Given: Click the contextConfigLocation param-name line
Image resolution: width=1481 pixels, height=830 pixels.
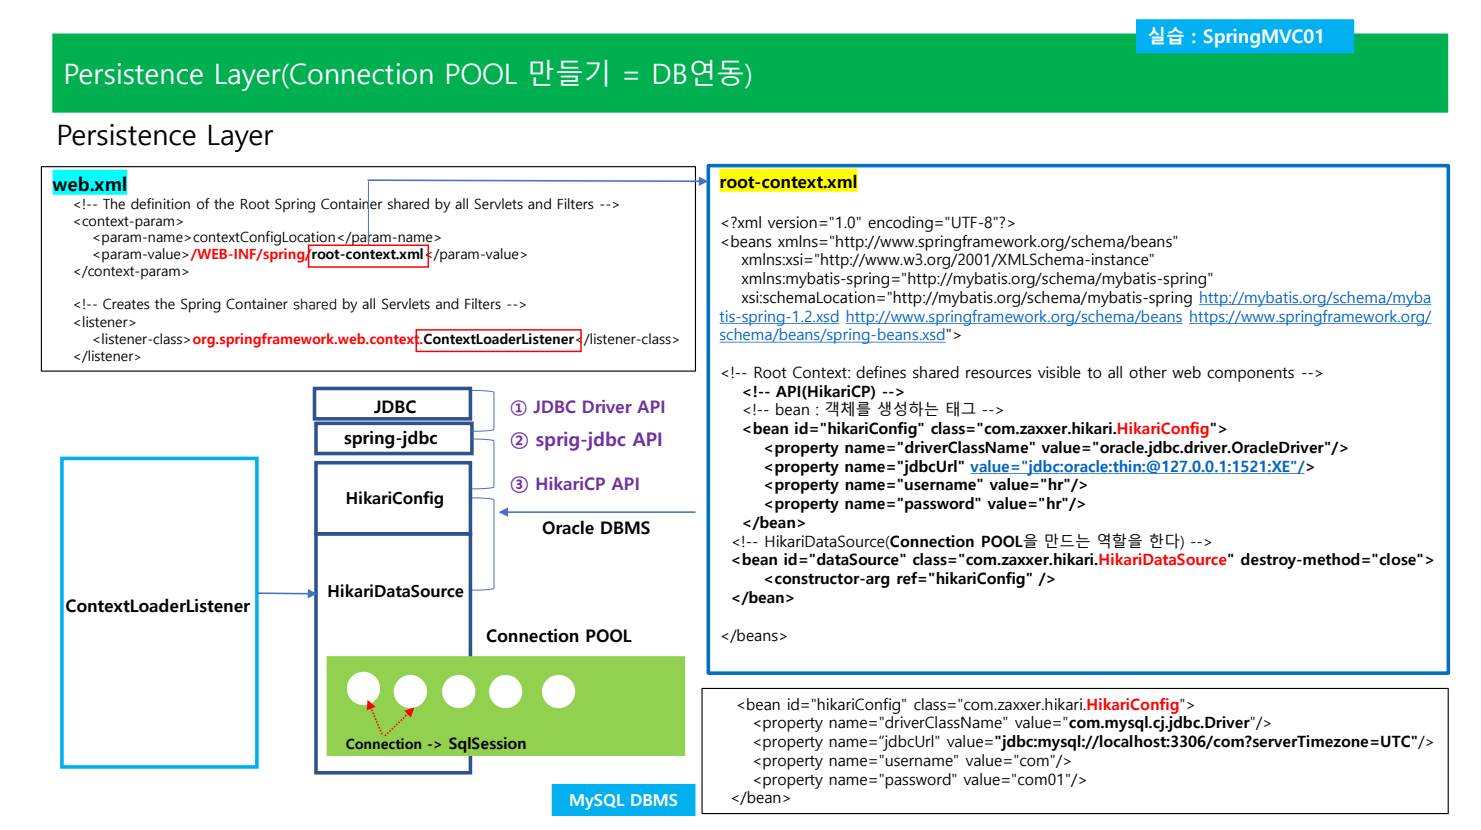Looking at the screenshot, I should pyautogui.click(x=267, y=238).
